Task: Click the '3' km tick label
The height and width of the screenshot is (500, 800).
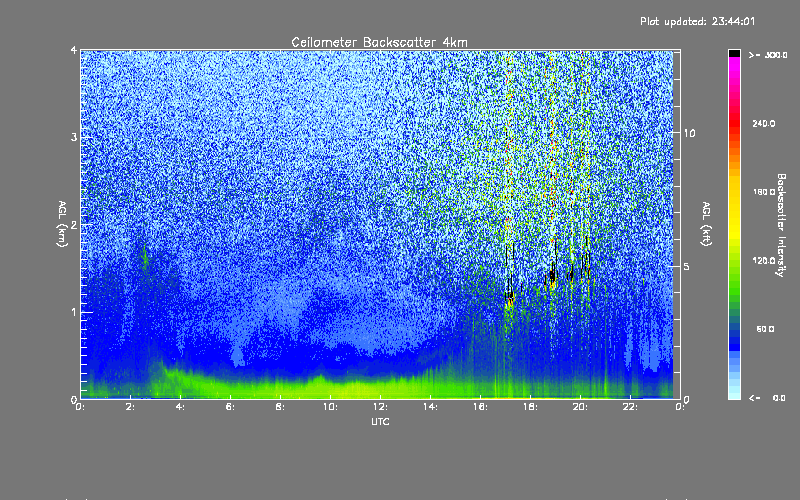Action: [74, 137]
